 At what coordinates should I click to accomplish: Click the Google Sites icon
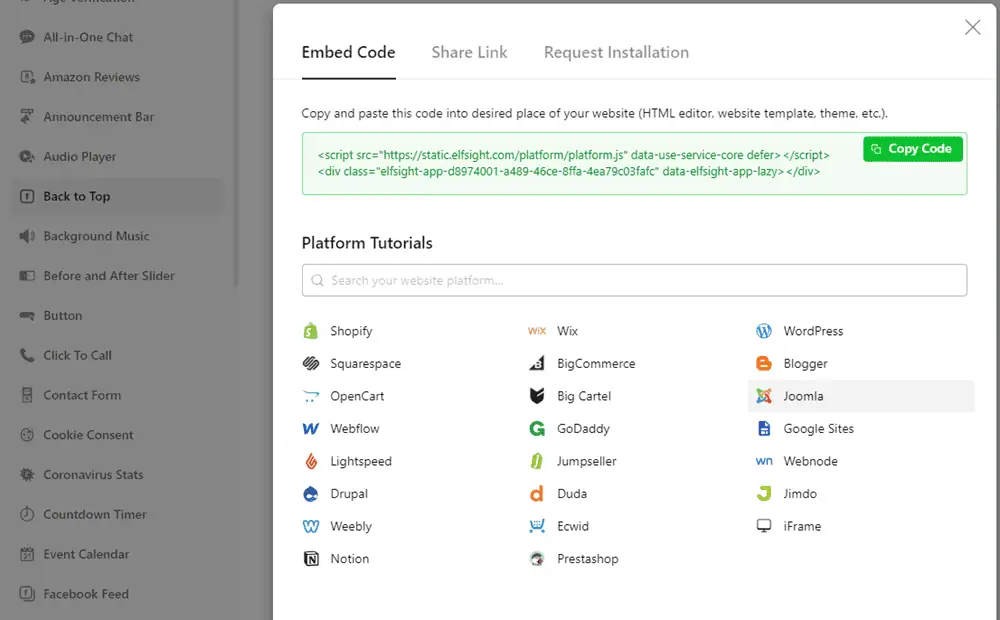point(764,429)
